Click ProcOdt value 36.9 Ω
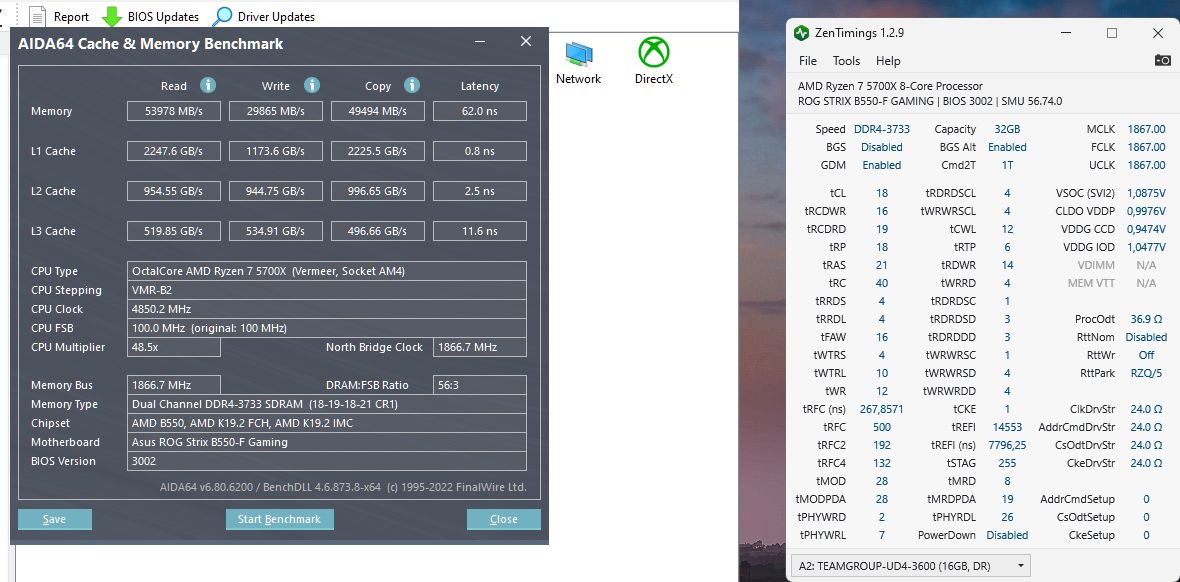1180x582 pixels. 1148,319
